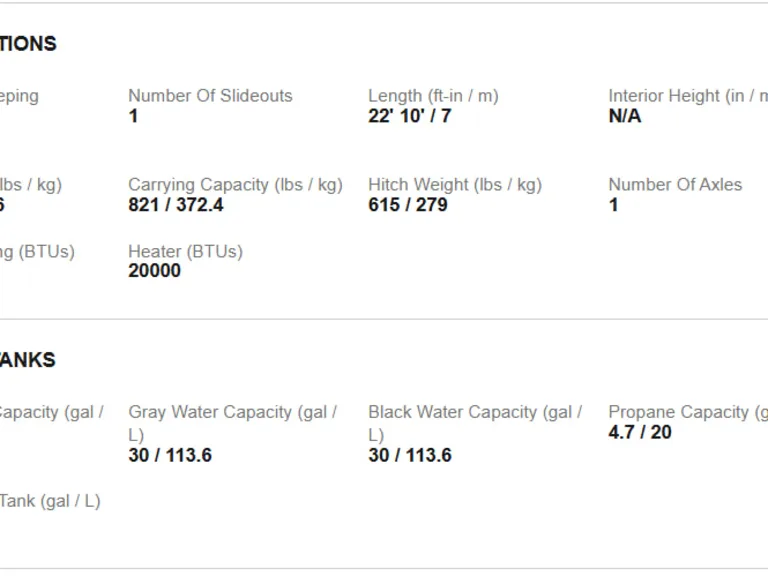Viewport: 768px width, 576px height.
Task: Click the Gray Water Capacity label
Action: pyautogui.click(x=233, y=423)
